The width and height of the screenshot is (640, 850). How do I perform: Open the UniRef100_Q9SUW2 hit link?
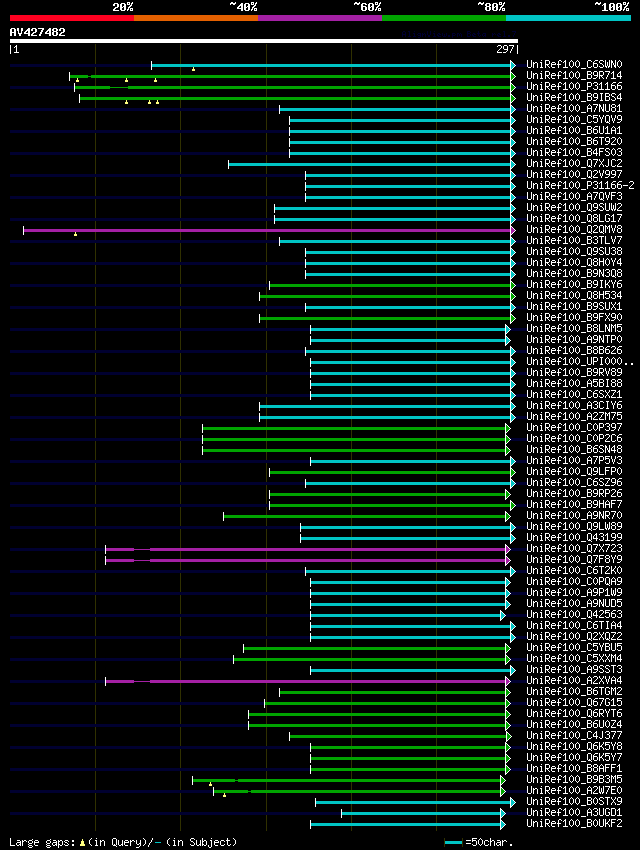tap(574, 208)
